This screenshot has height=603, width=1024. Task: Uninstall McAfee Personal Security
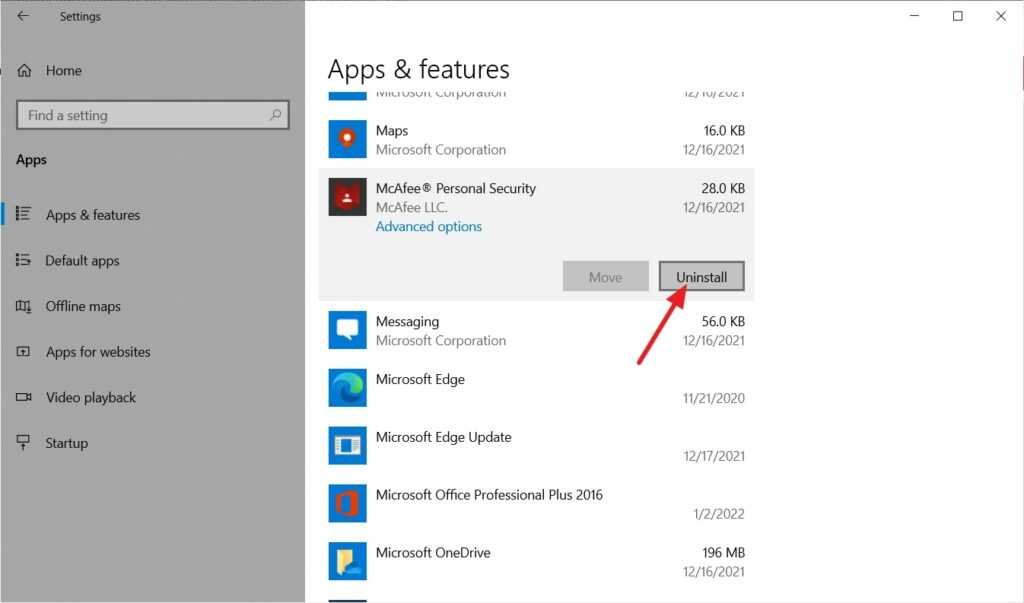click(701, 277)
